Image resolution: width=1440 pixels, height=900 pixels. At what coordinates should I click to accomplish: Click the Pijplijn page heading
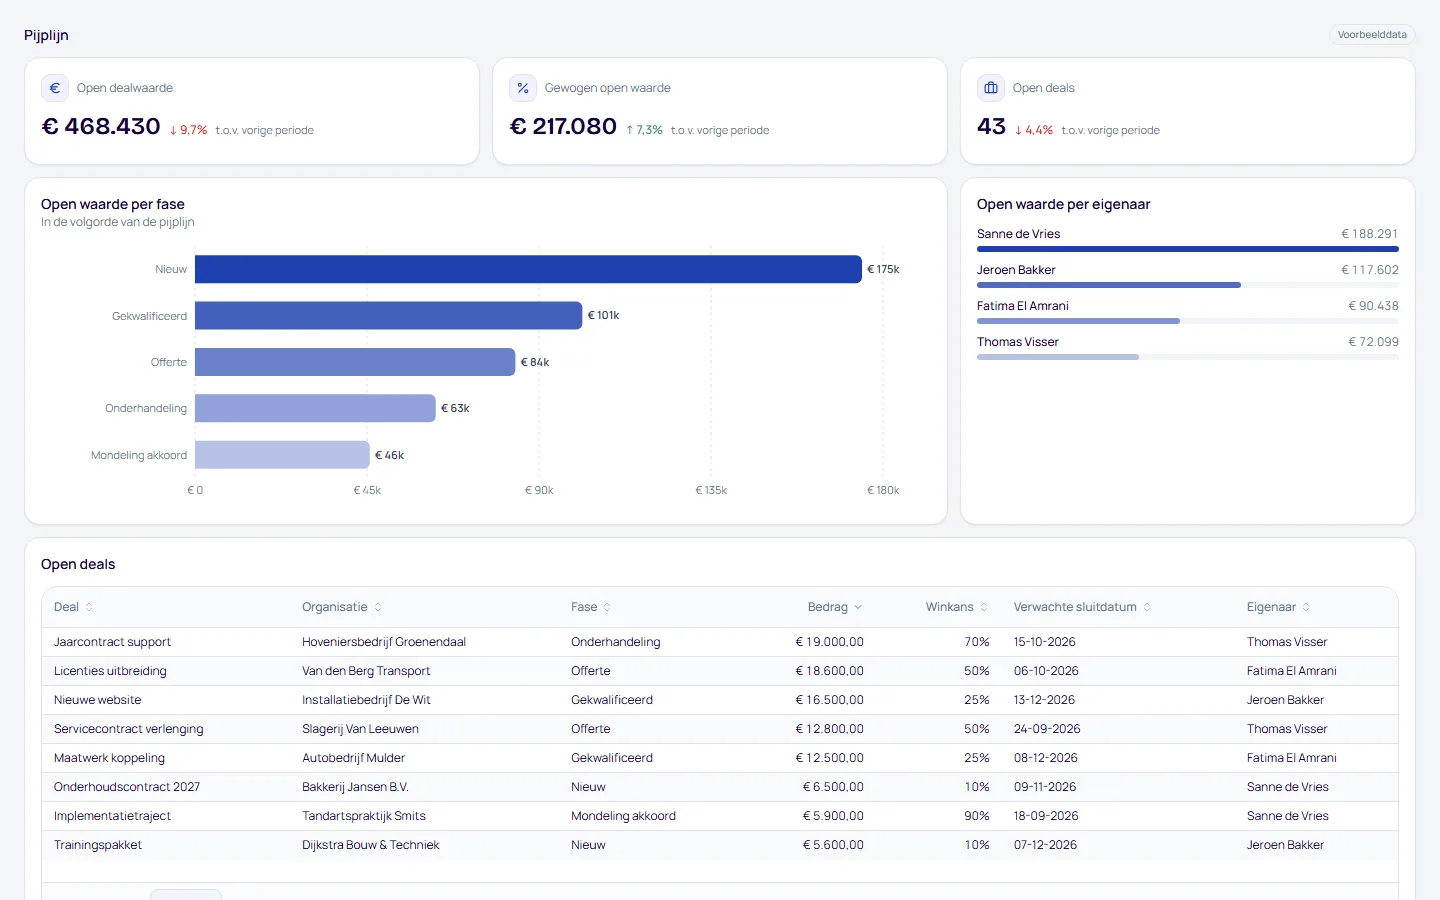tap(46, 35)
